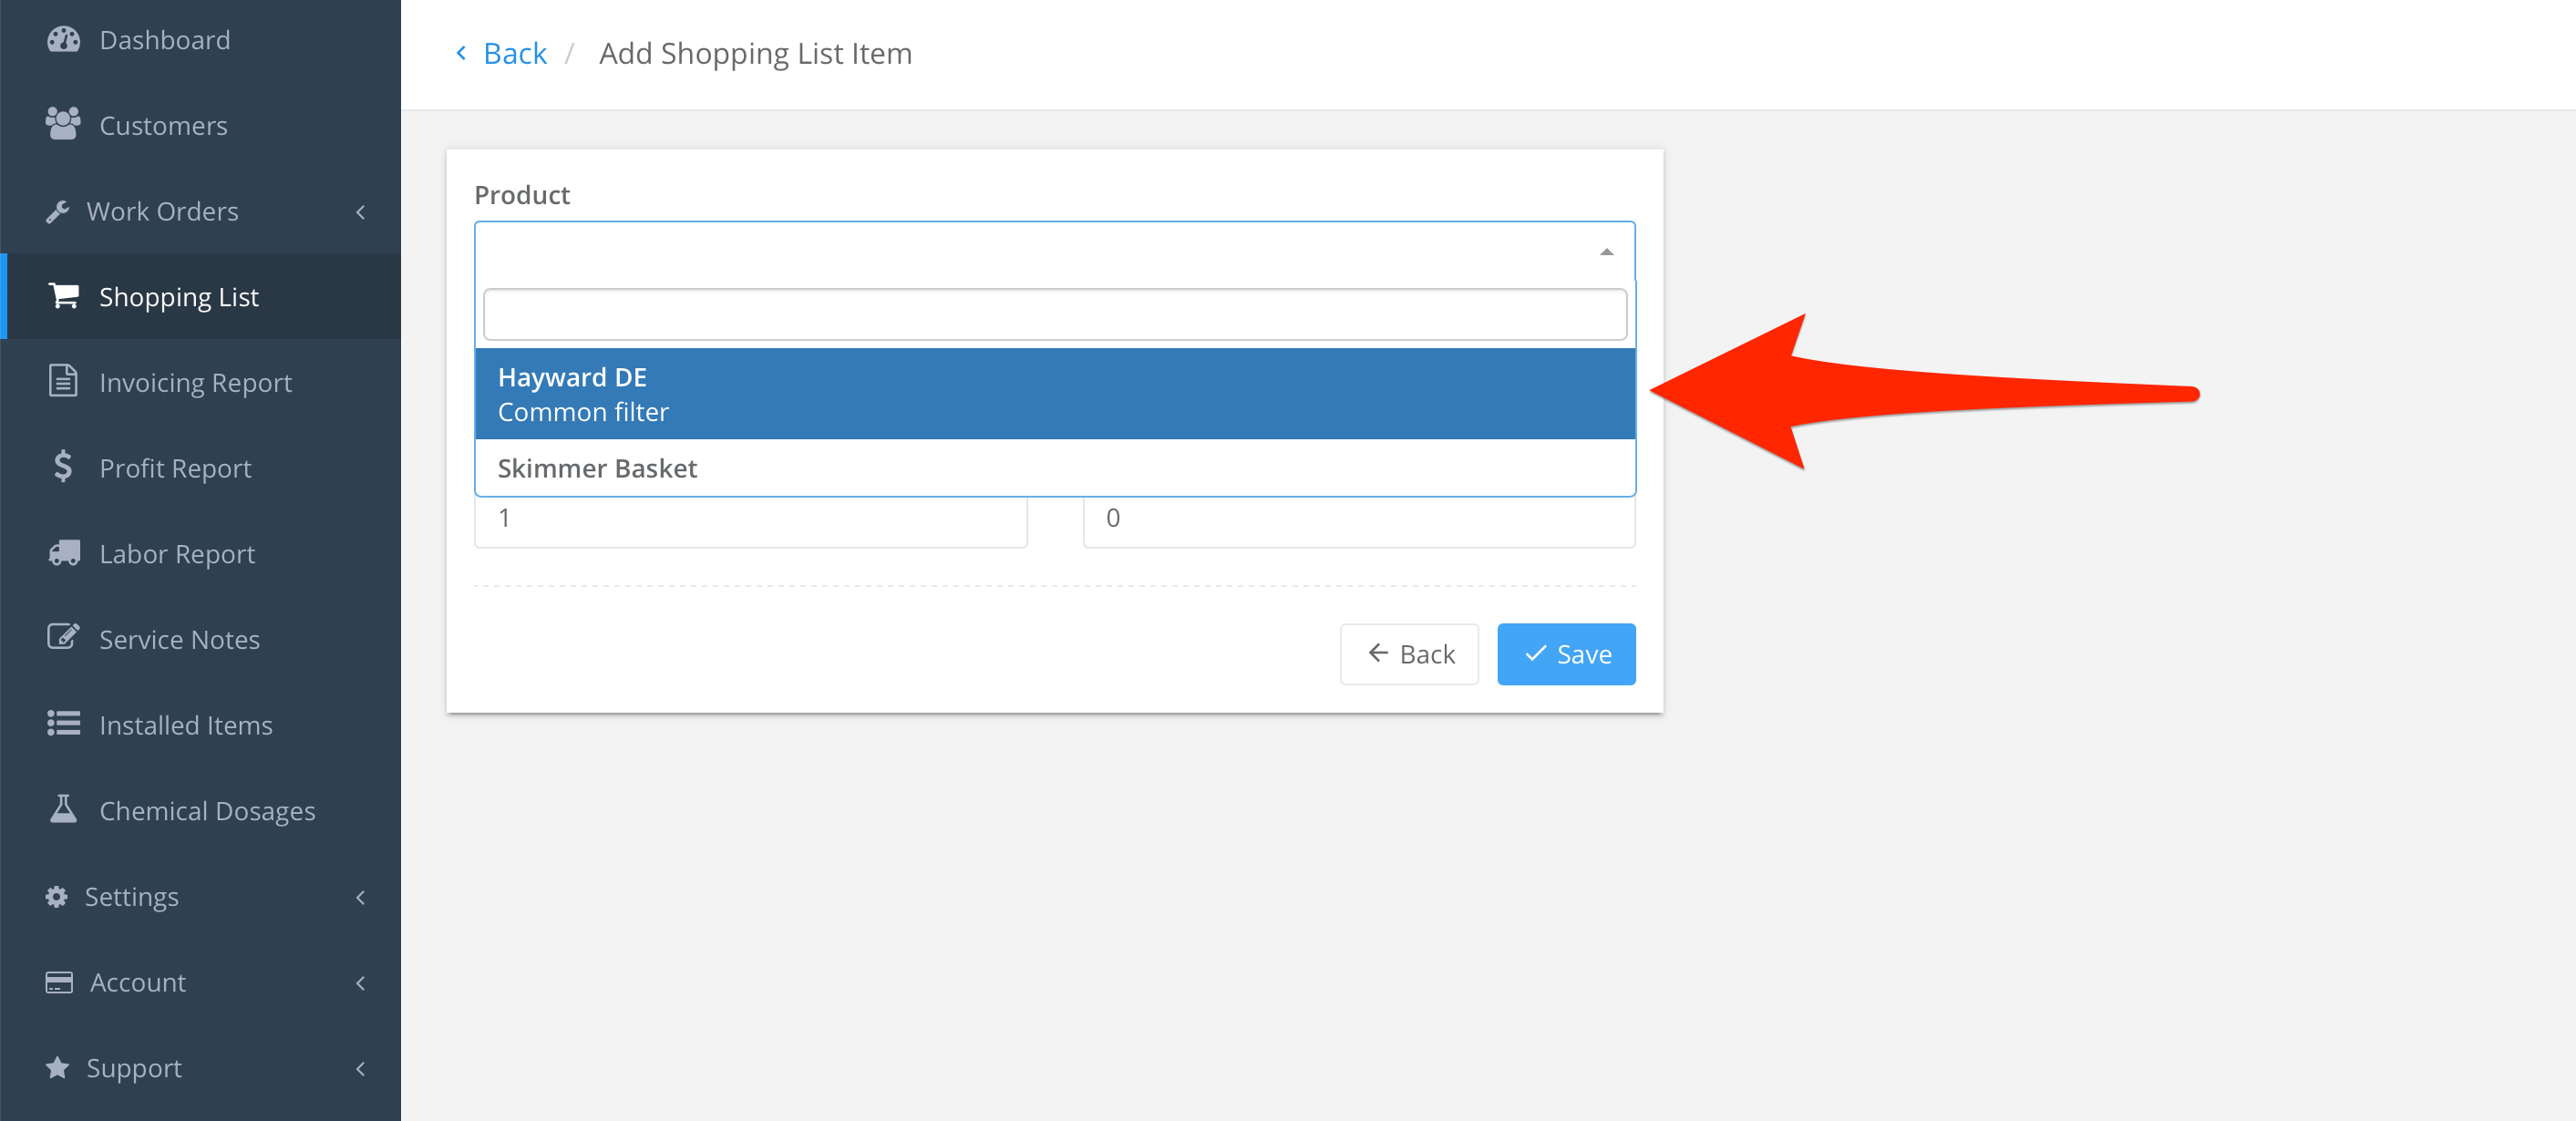Click the Back link in the breadcrumb
Viewport: 2576px width, 1121px height.
pyautogui.click(x=515, y=52)
